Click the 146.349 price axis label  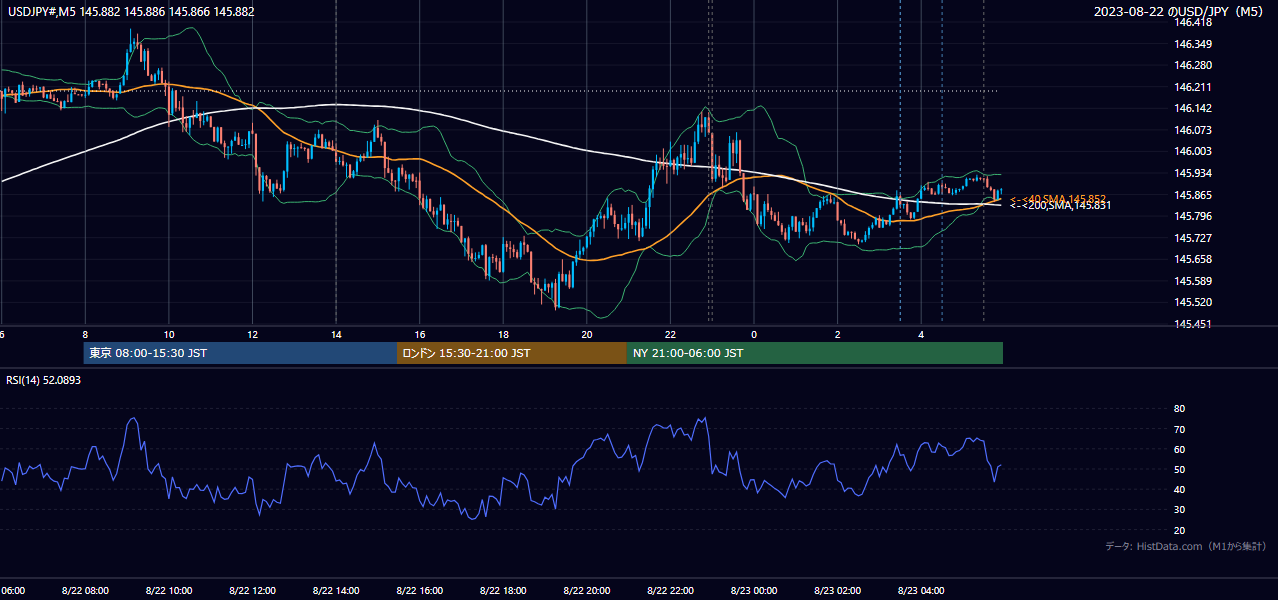click(x=1193, y=44)
